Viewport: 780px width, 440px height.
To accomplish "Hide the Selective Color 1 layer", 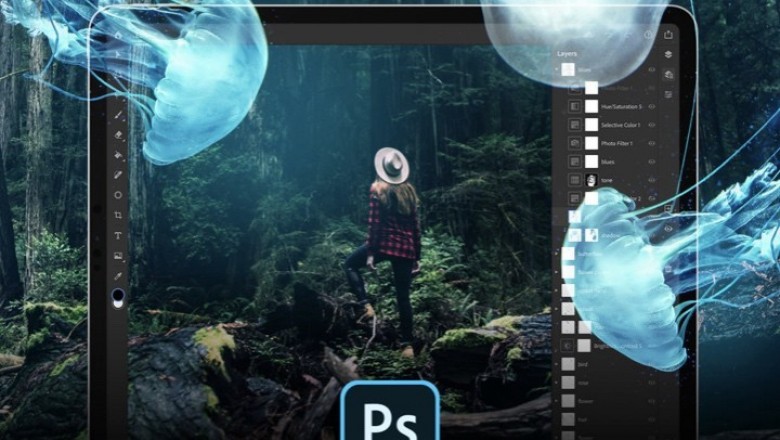I will click(x=651, y=125).
